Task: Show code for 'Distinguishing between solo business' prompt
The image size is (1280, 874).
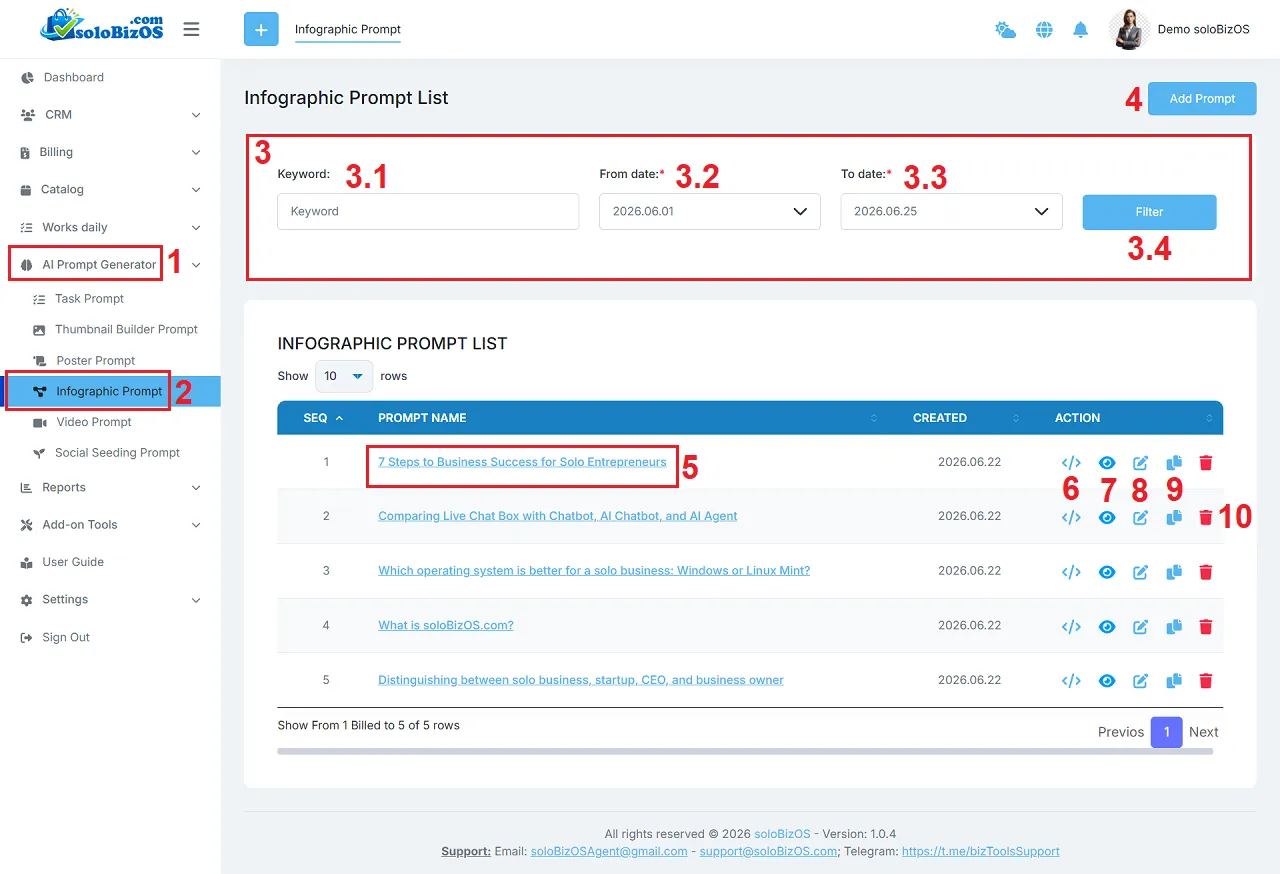Action: (1071, 681)
